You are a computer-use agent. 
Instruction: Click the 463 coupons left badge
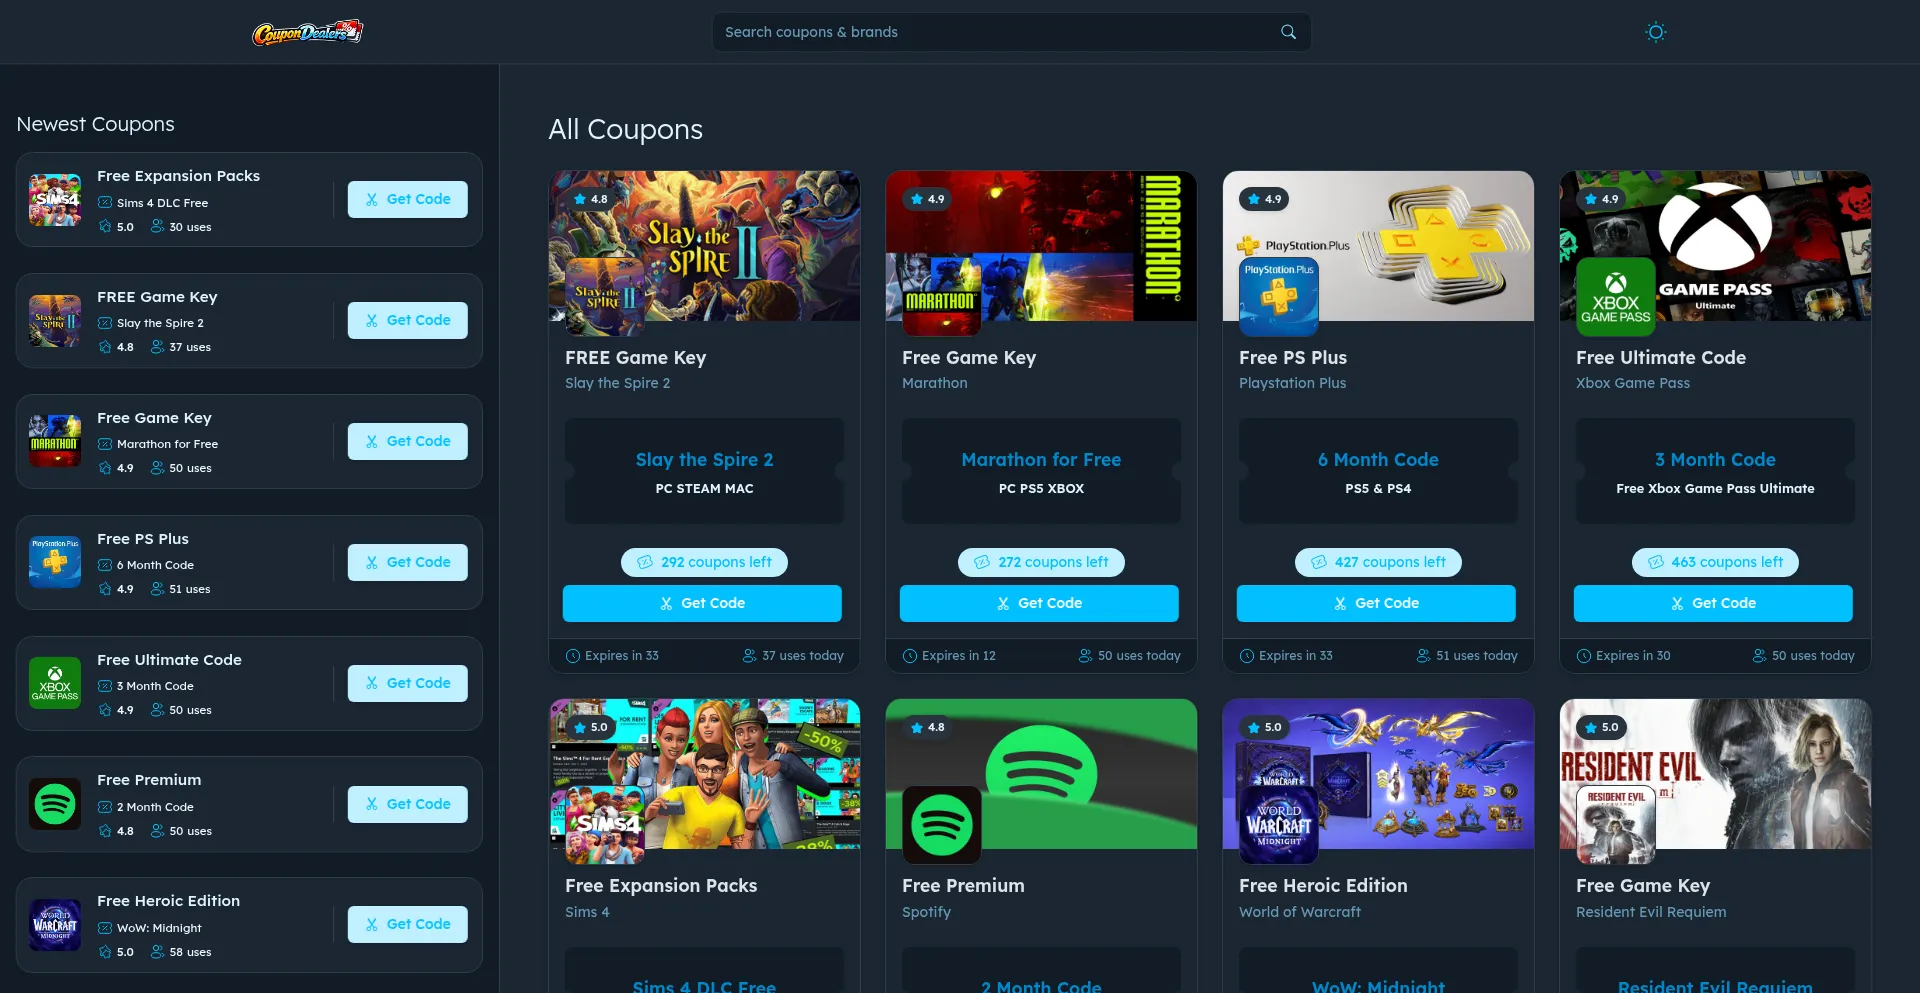tap(1715, 562)
